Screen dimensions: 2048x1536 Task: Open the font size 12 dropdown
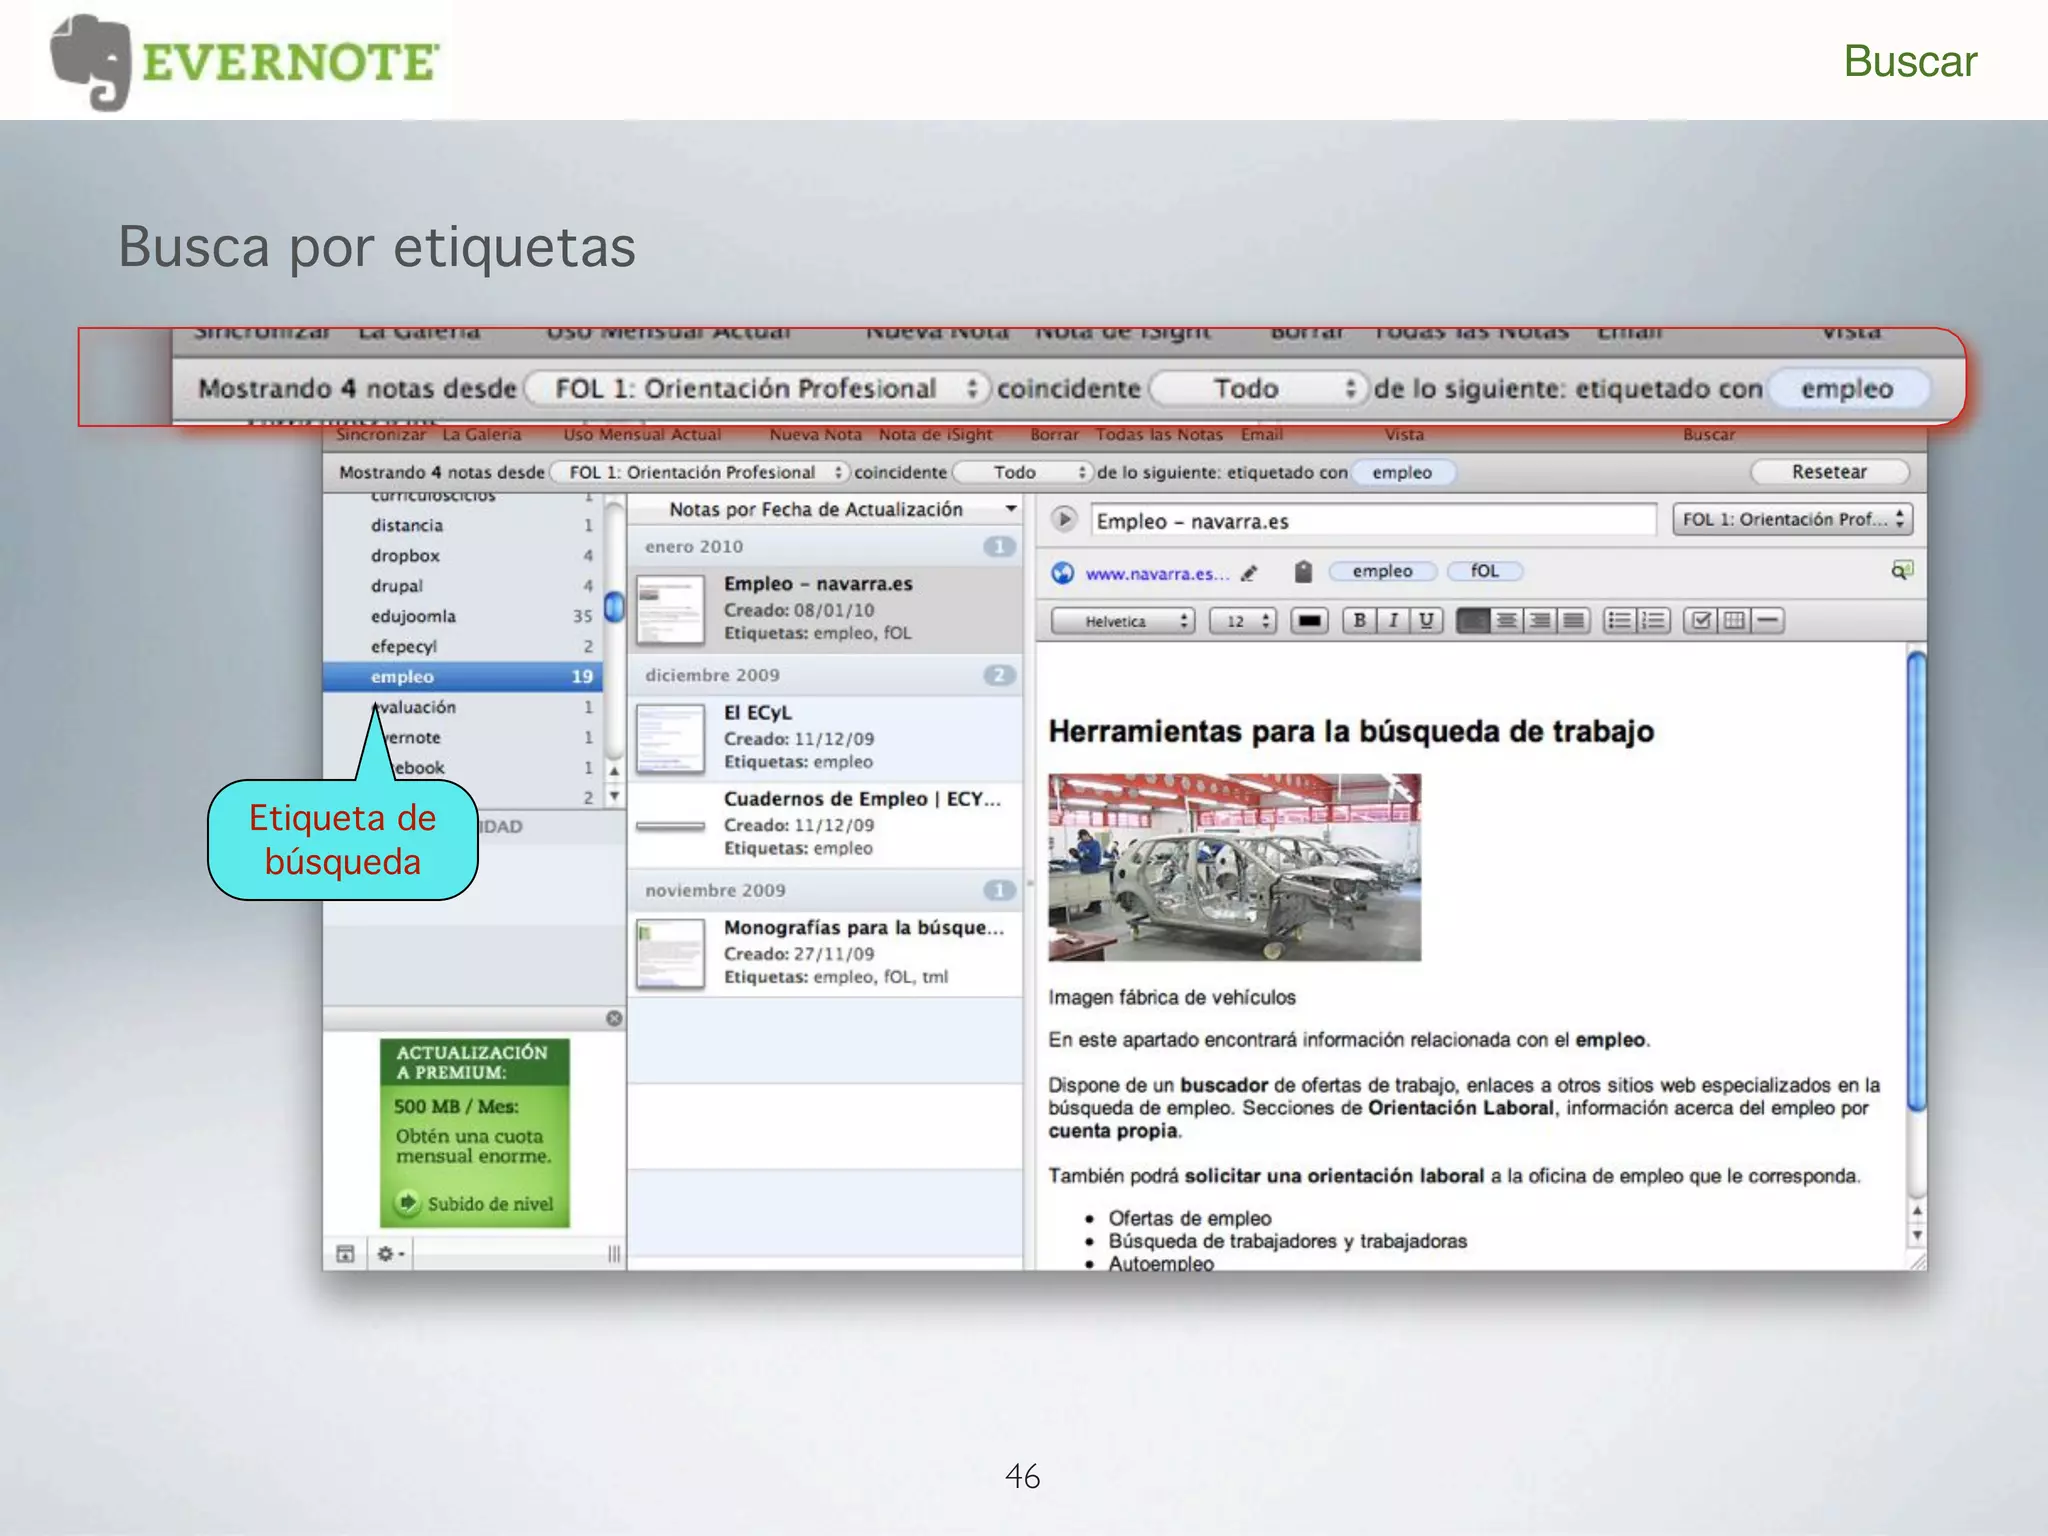pos(1243,621)
